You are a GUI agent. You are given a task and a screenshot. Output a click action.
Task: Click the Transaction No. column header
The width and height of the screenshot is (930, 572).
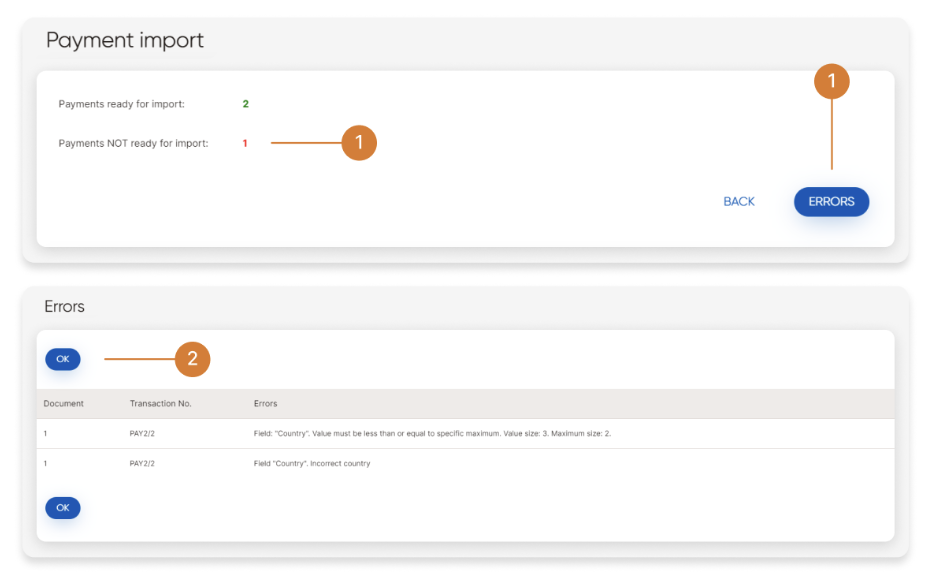[x=160, y=404]
